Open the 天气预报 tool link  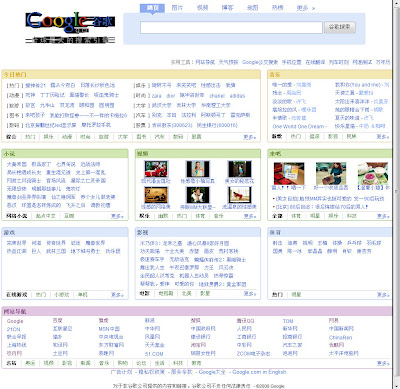(x=228, y=62)
